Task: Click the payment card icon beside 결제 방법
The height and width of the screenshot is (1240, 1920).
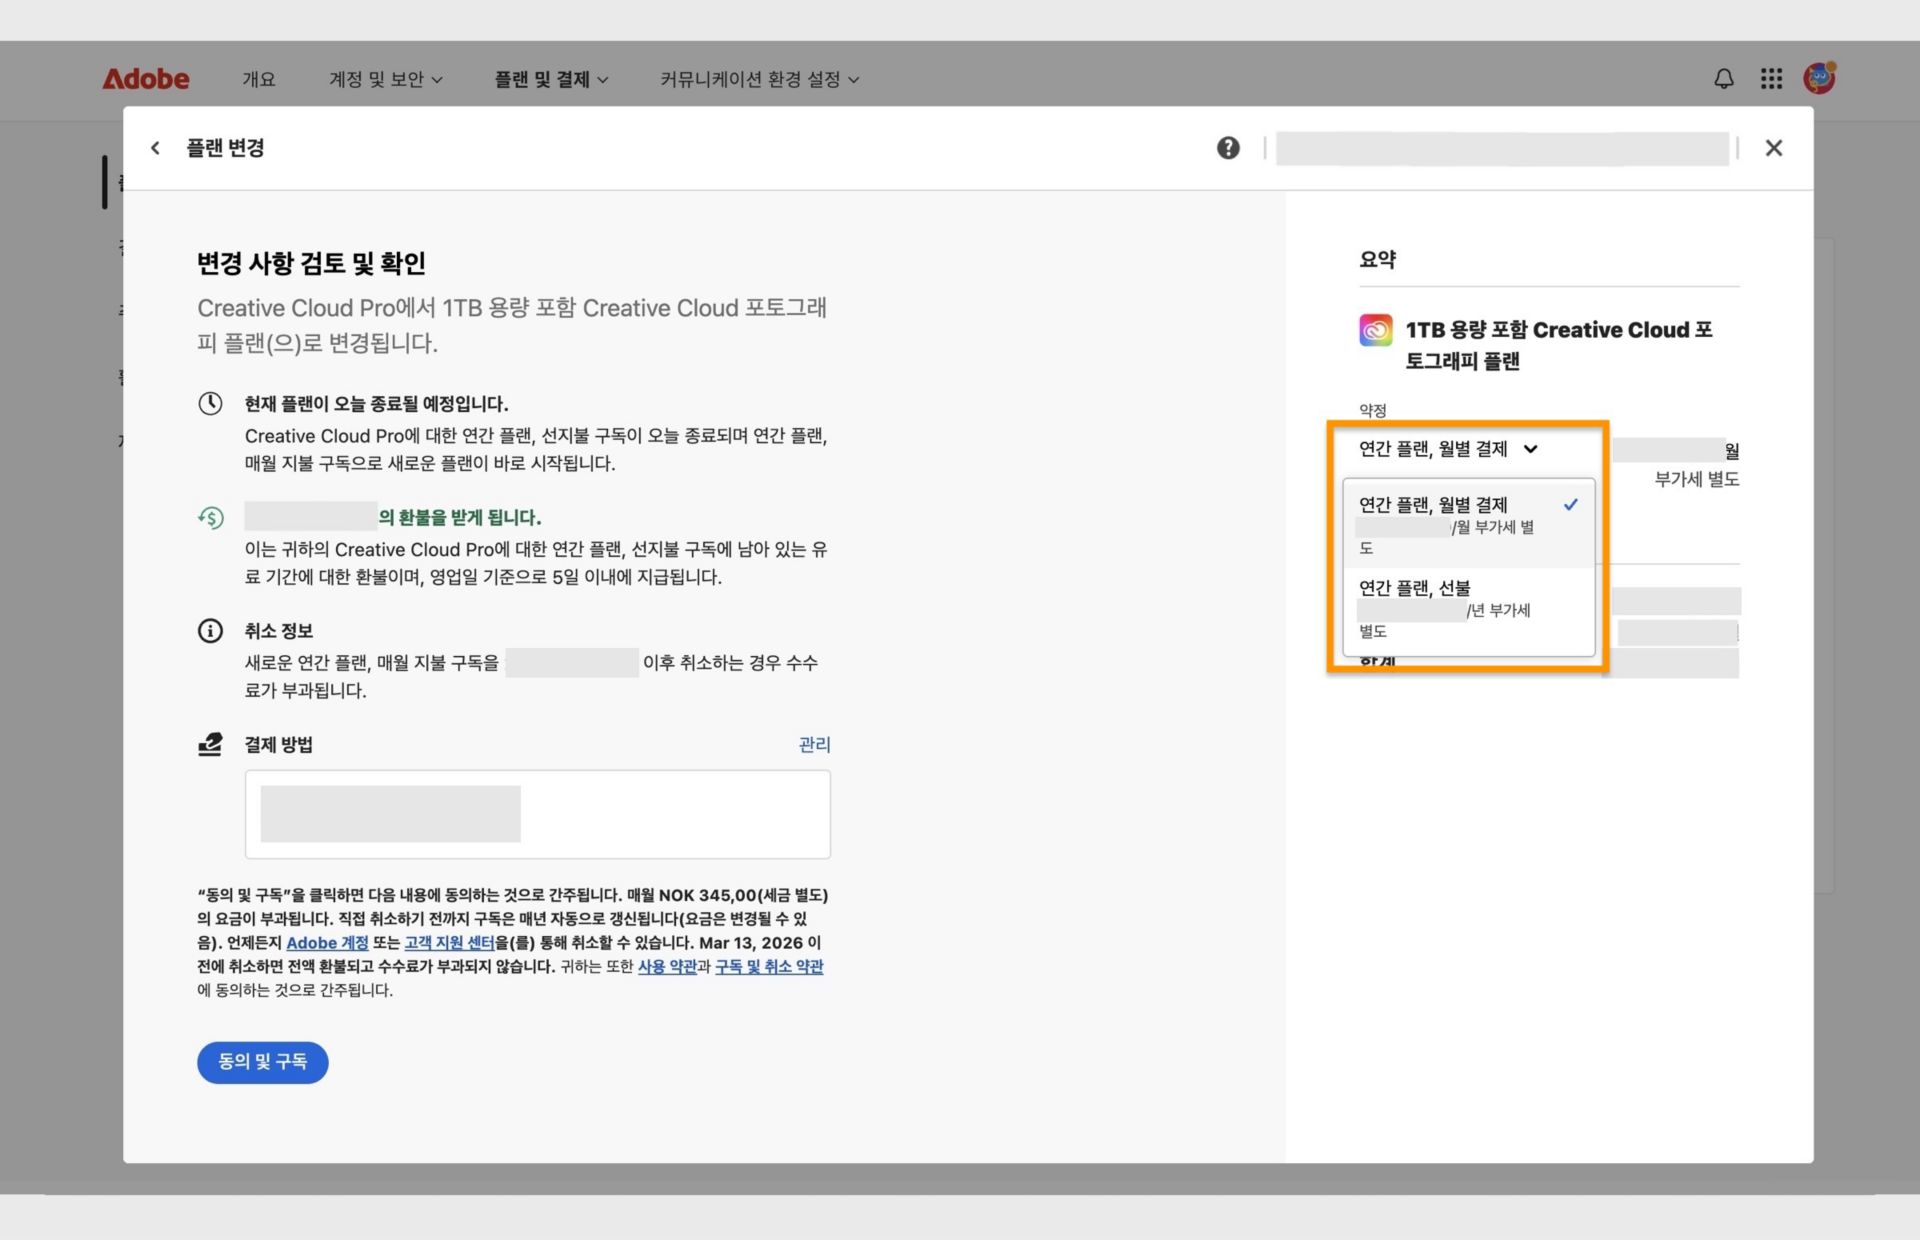Action: coord(209,744)
